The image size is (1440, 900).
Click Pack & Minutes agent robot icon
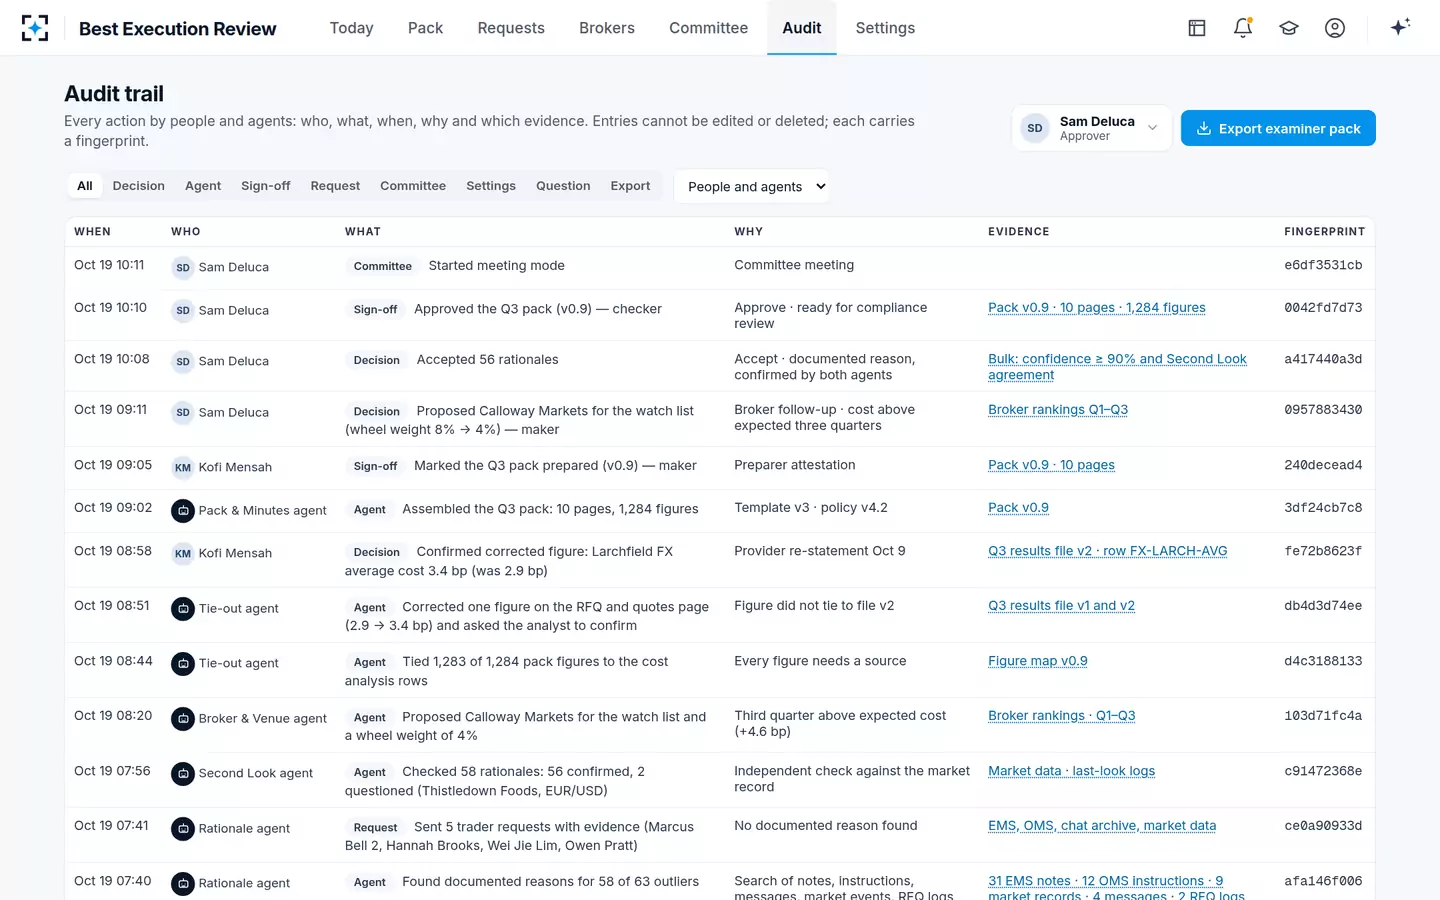click(x=183, y=510)
